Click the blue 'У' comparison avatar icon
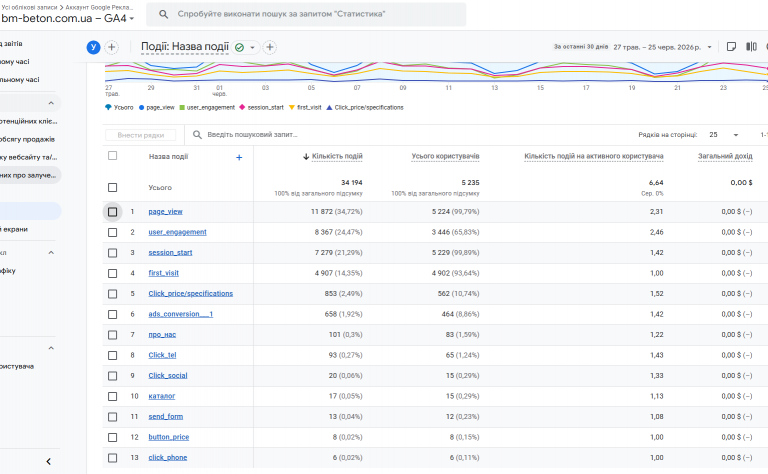This screenshot has width=768, height=474. click(x=93, y=47)
